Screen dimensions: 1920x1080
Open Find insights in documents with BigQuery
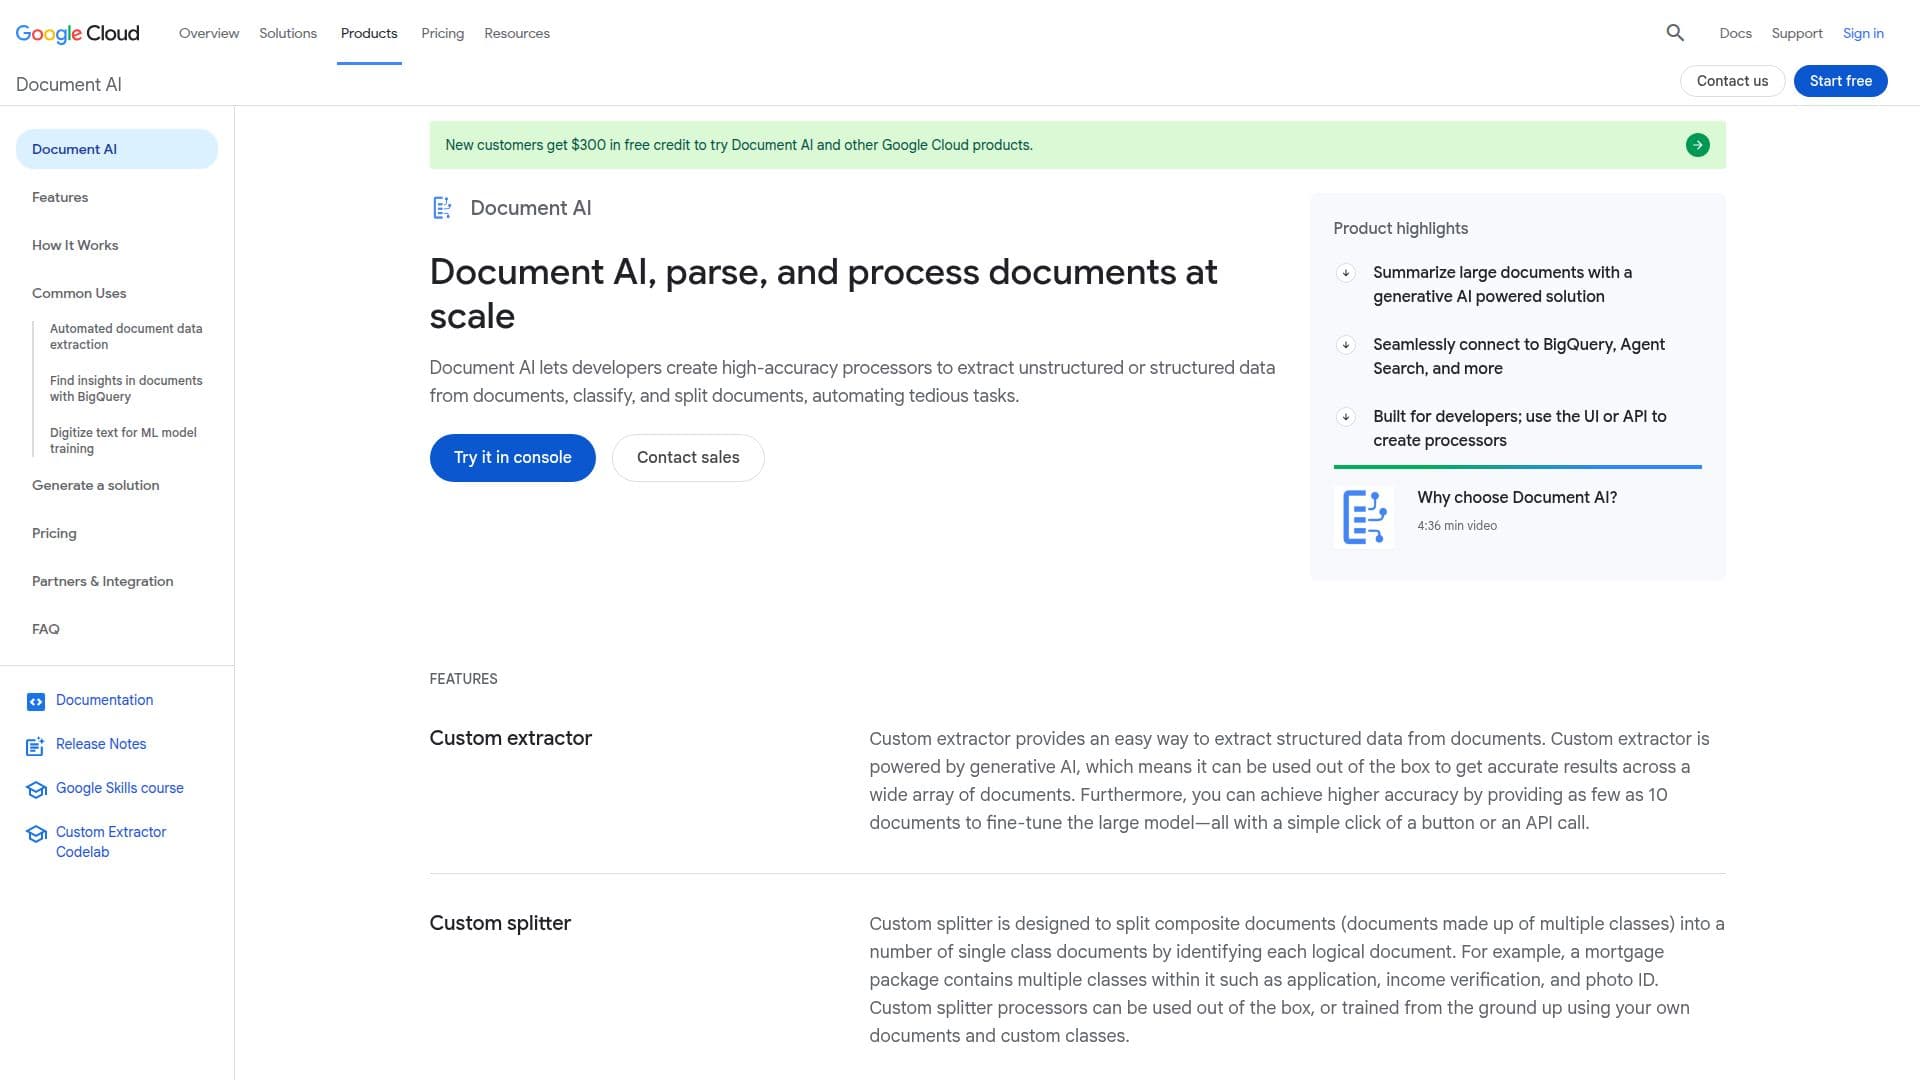pos(126,388)
